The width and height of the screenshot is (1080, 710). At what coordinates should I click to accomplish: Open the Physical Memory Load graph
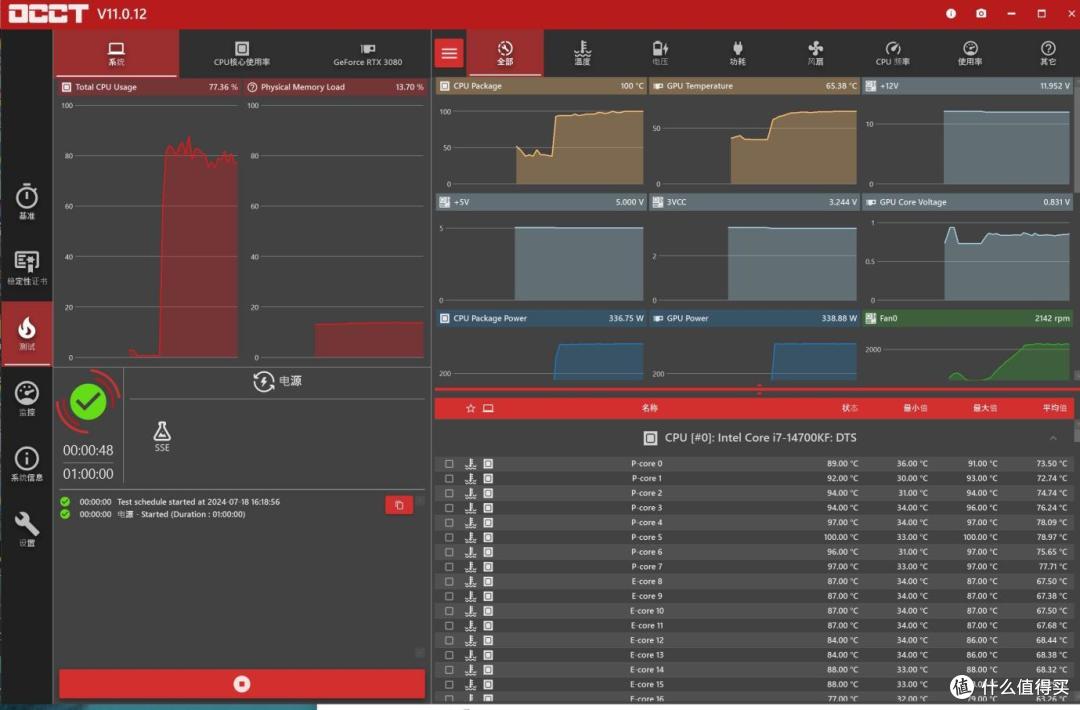tap(335, 220)
